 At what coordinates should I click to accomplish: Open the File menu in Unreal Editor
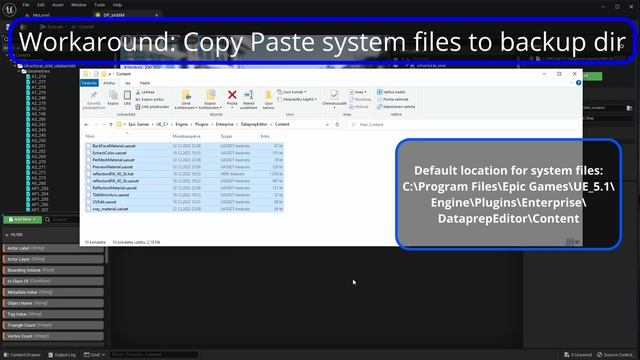(26, 5)
